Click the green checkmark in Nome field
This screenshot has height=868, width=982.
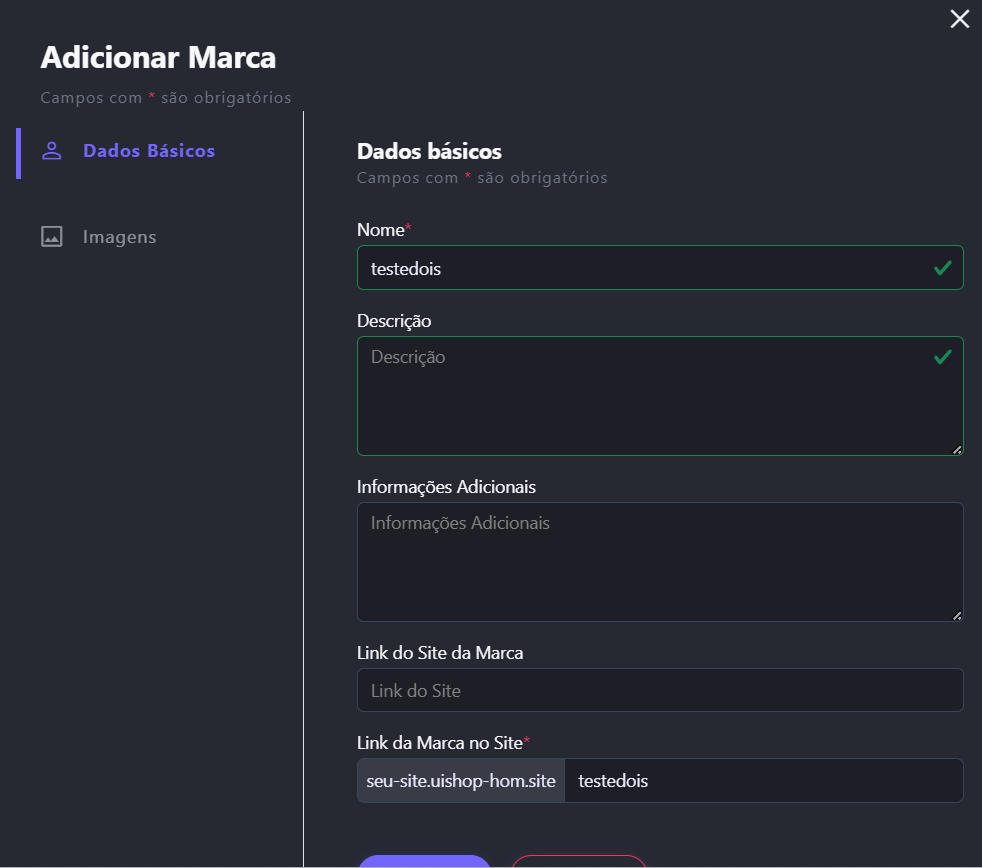[942, 268]
